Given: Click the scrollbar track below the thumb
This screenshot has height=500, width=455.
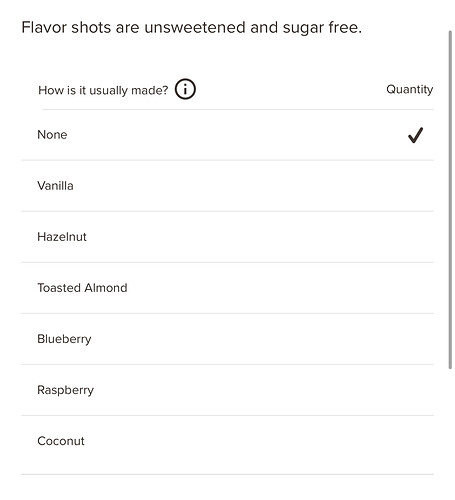Looking at the screenshot, I should tap(450, 433).
